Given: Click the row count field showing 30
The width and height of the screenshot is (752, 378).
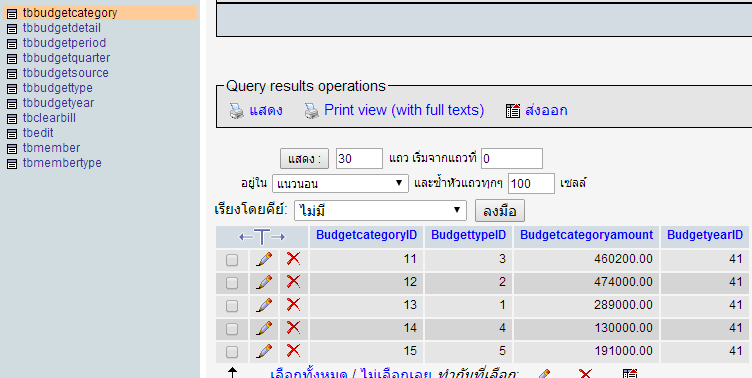Looking at the screenshot, I should pos(359,159).
